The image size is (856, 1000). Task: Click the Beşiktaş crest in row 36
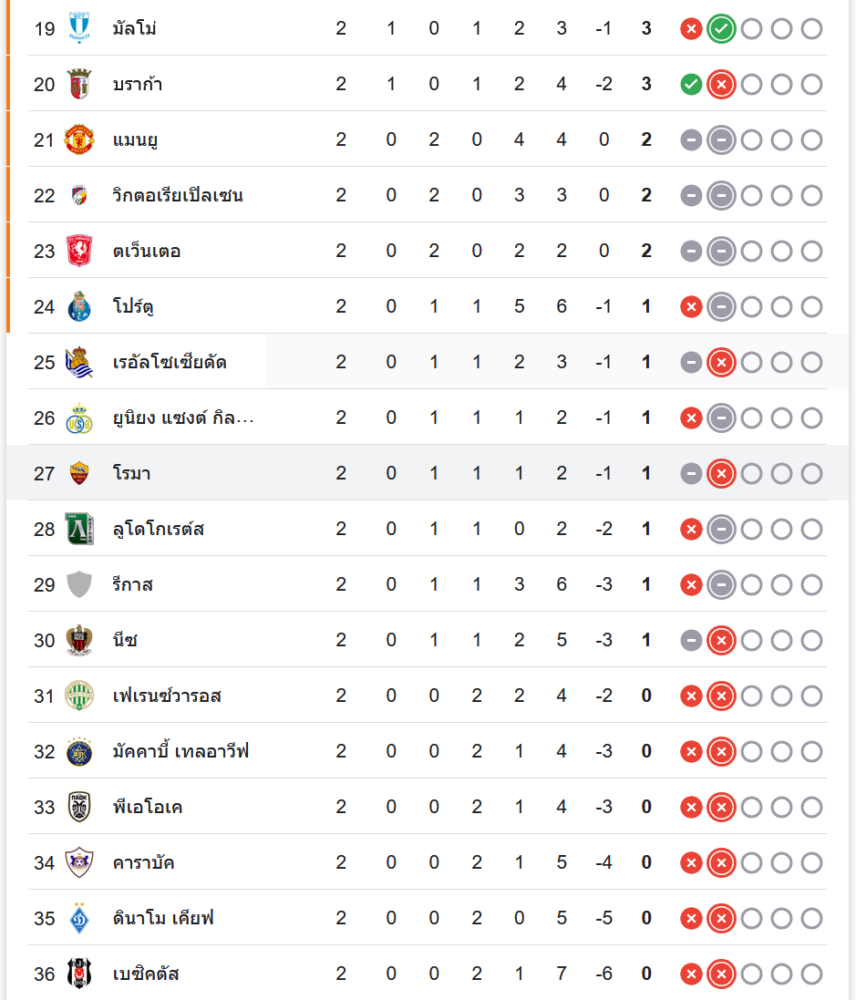79,973
